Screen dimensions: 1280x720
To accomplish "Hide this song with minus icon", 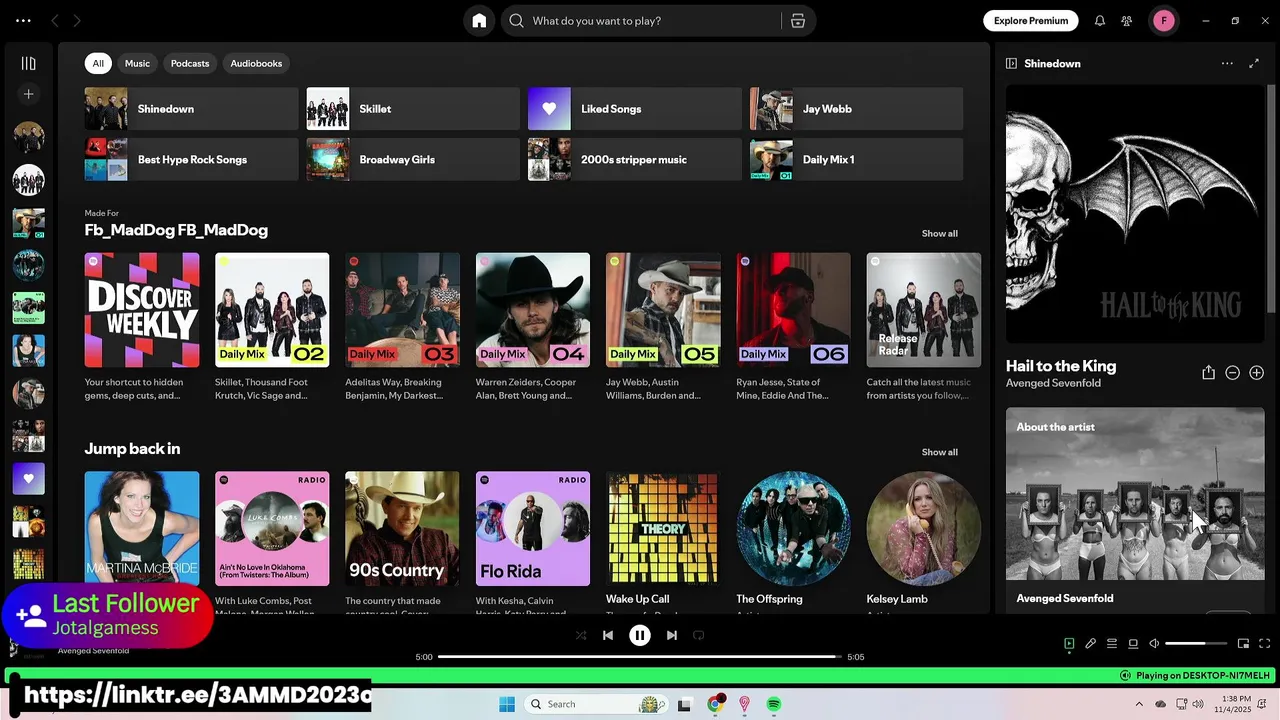I will coord(1232,372).
